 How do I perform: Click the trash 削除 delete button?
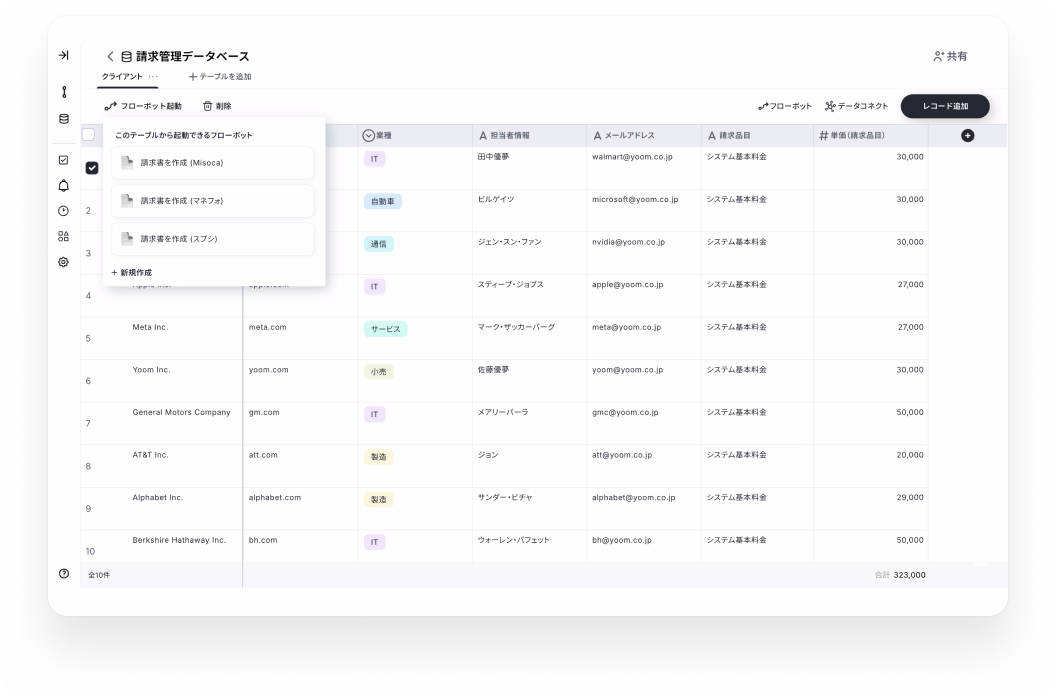[216, 106]
